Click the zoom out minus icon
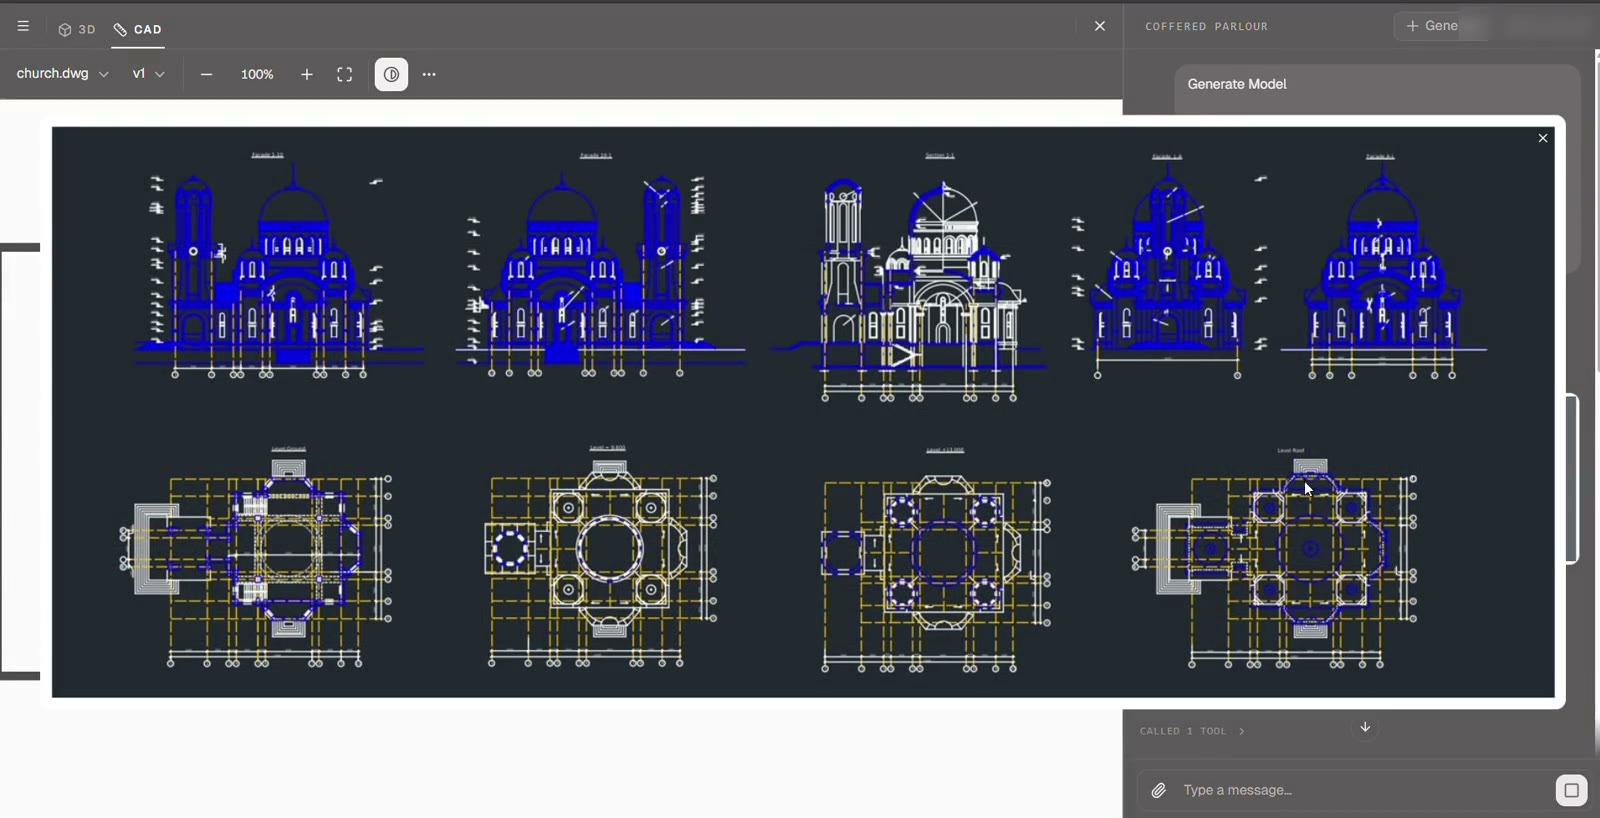The width and height of the screenshot is (1600, 818). (206, 74)
